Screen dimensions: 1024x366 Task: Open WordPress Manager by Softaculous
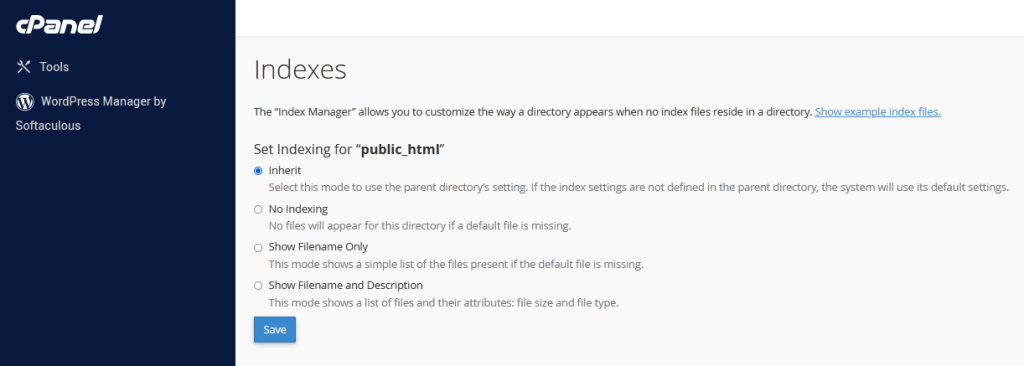point(91,113)
